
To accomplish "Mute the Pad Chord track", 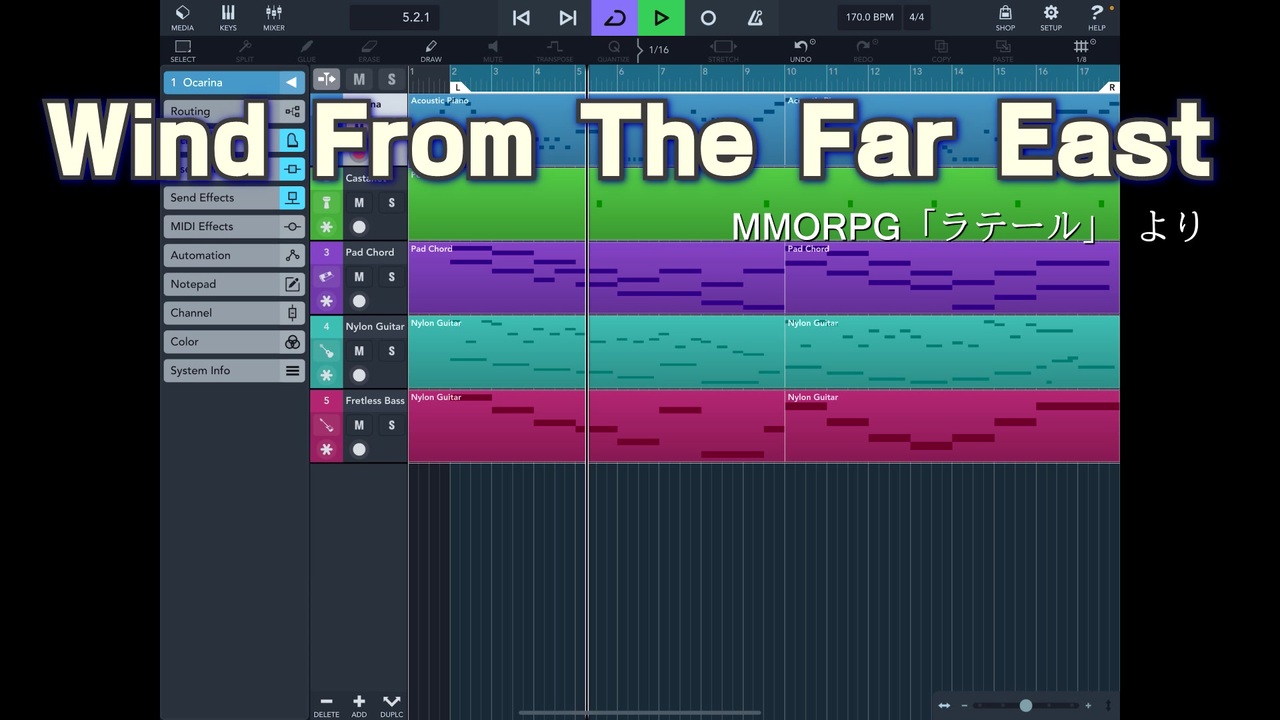I will tap(359, 277).
